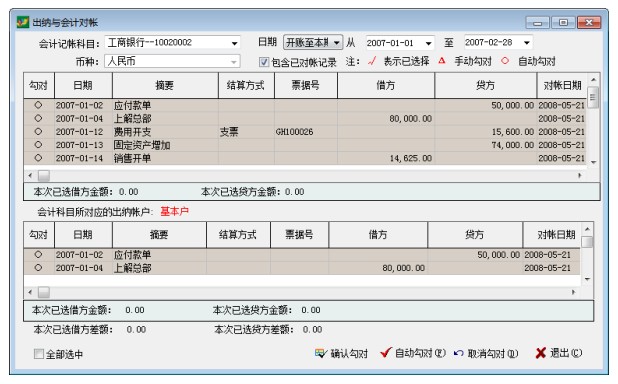Click upper table 对帐日期 column header
The image size is (618, 384).
[x=562, y=85]
